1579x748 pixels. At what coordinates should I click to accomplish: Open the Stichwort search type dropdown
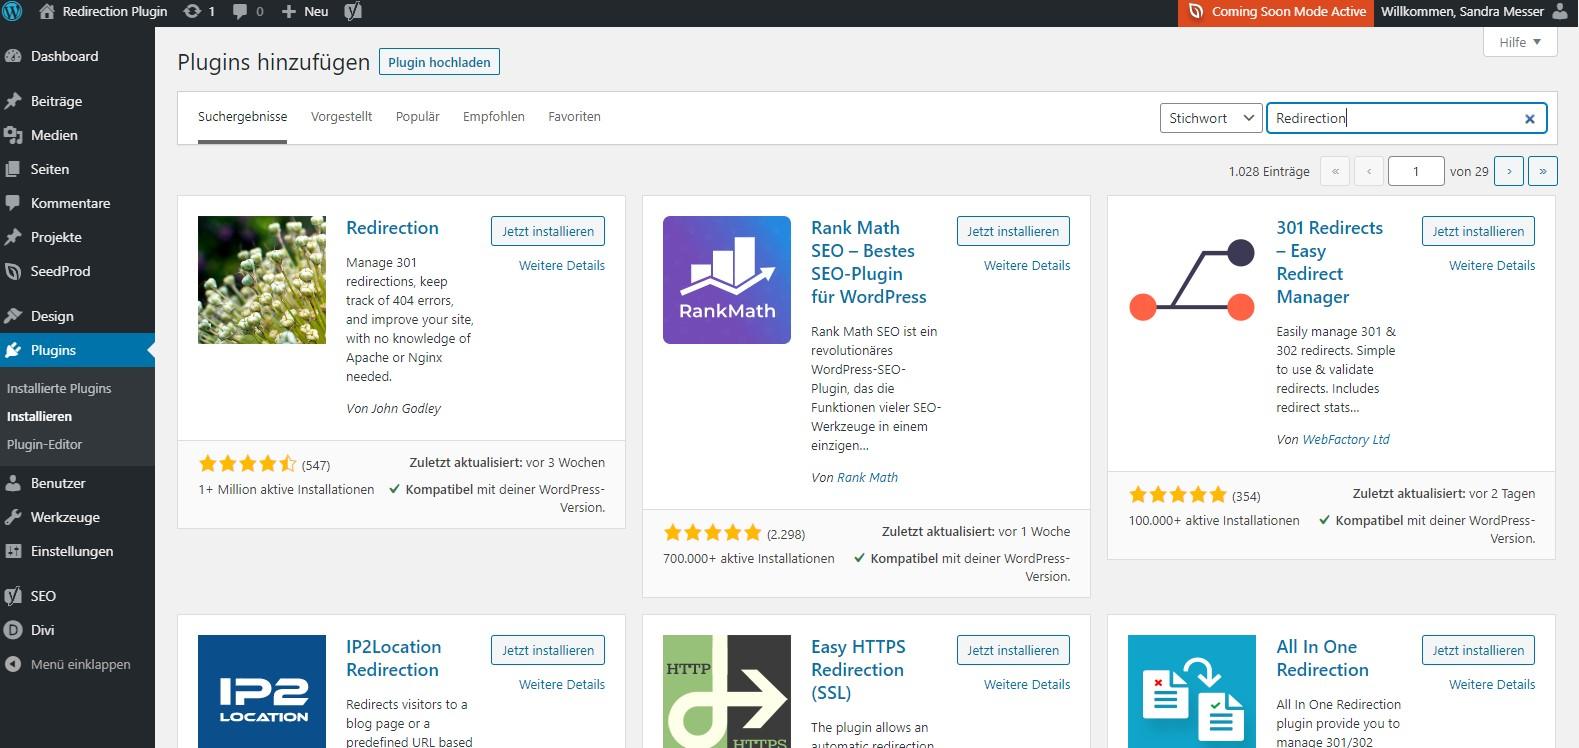click(1211, 118)
